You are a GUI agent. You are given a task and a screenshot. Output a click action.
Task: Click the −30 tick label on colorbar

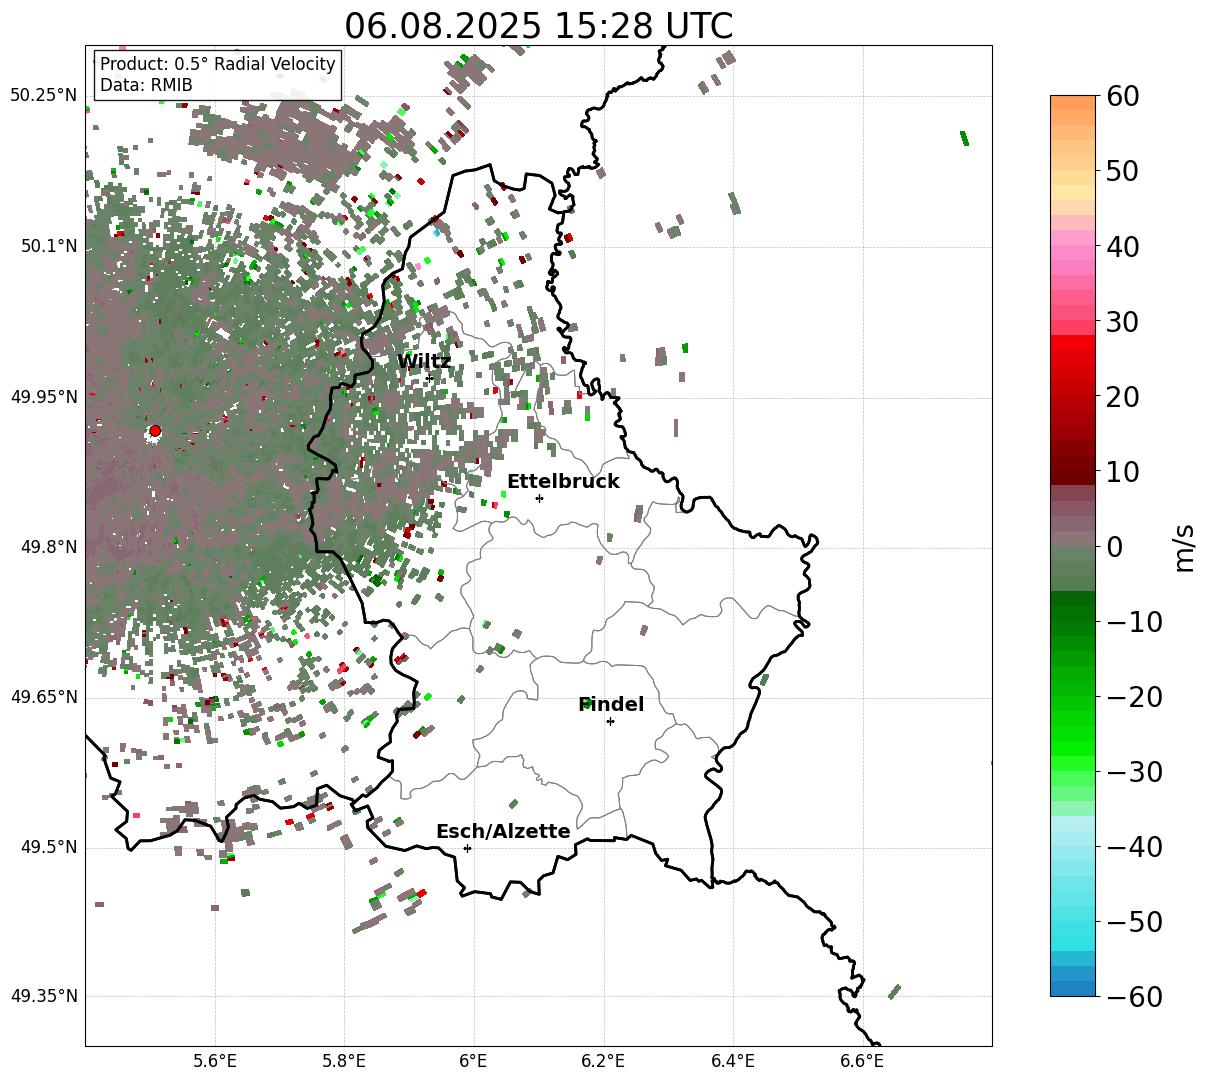(x=1134, y=771)
